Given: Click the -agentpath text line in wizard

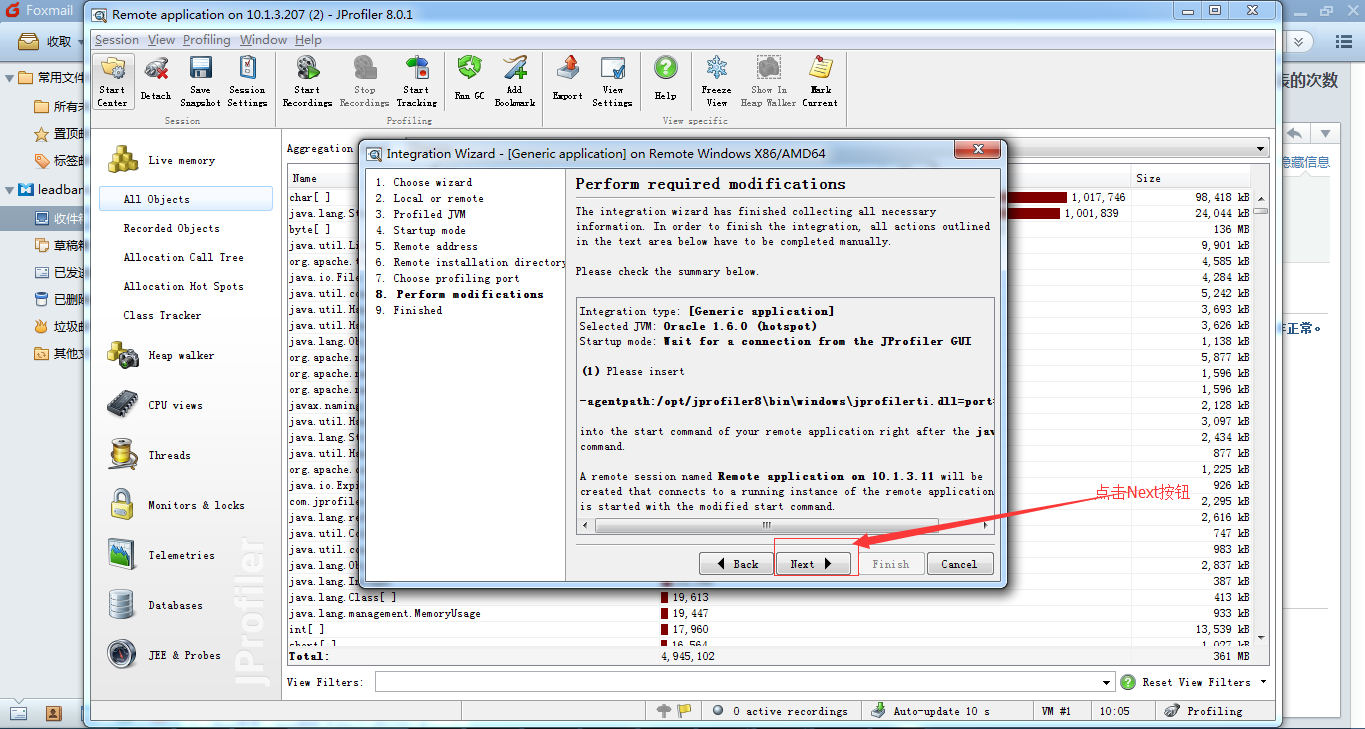Looking at the screenshot, I should tap(787, 401).
